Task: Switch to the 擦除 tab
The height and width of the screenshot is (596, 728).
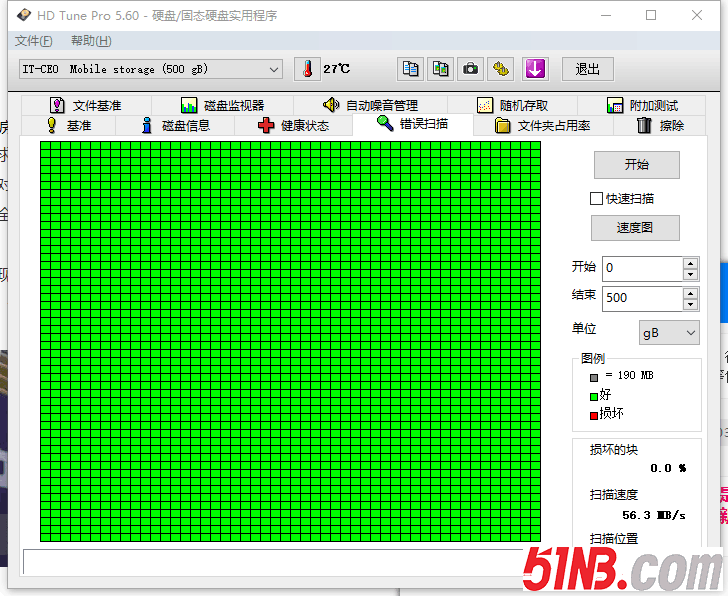Action: click(660, 125)
